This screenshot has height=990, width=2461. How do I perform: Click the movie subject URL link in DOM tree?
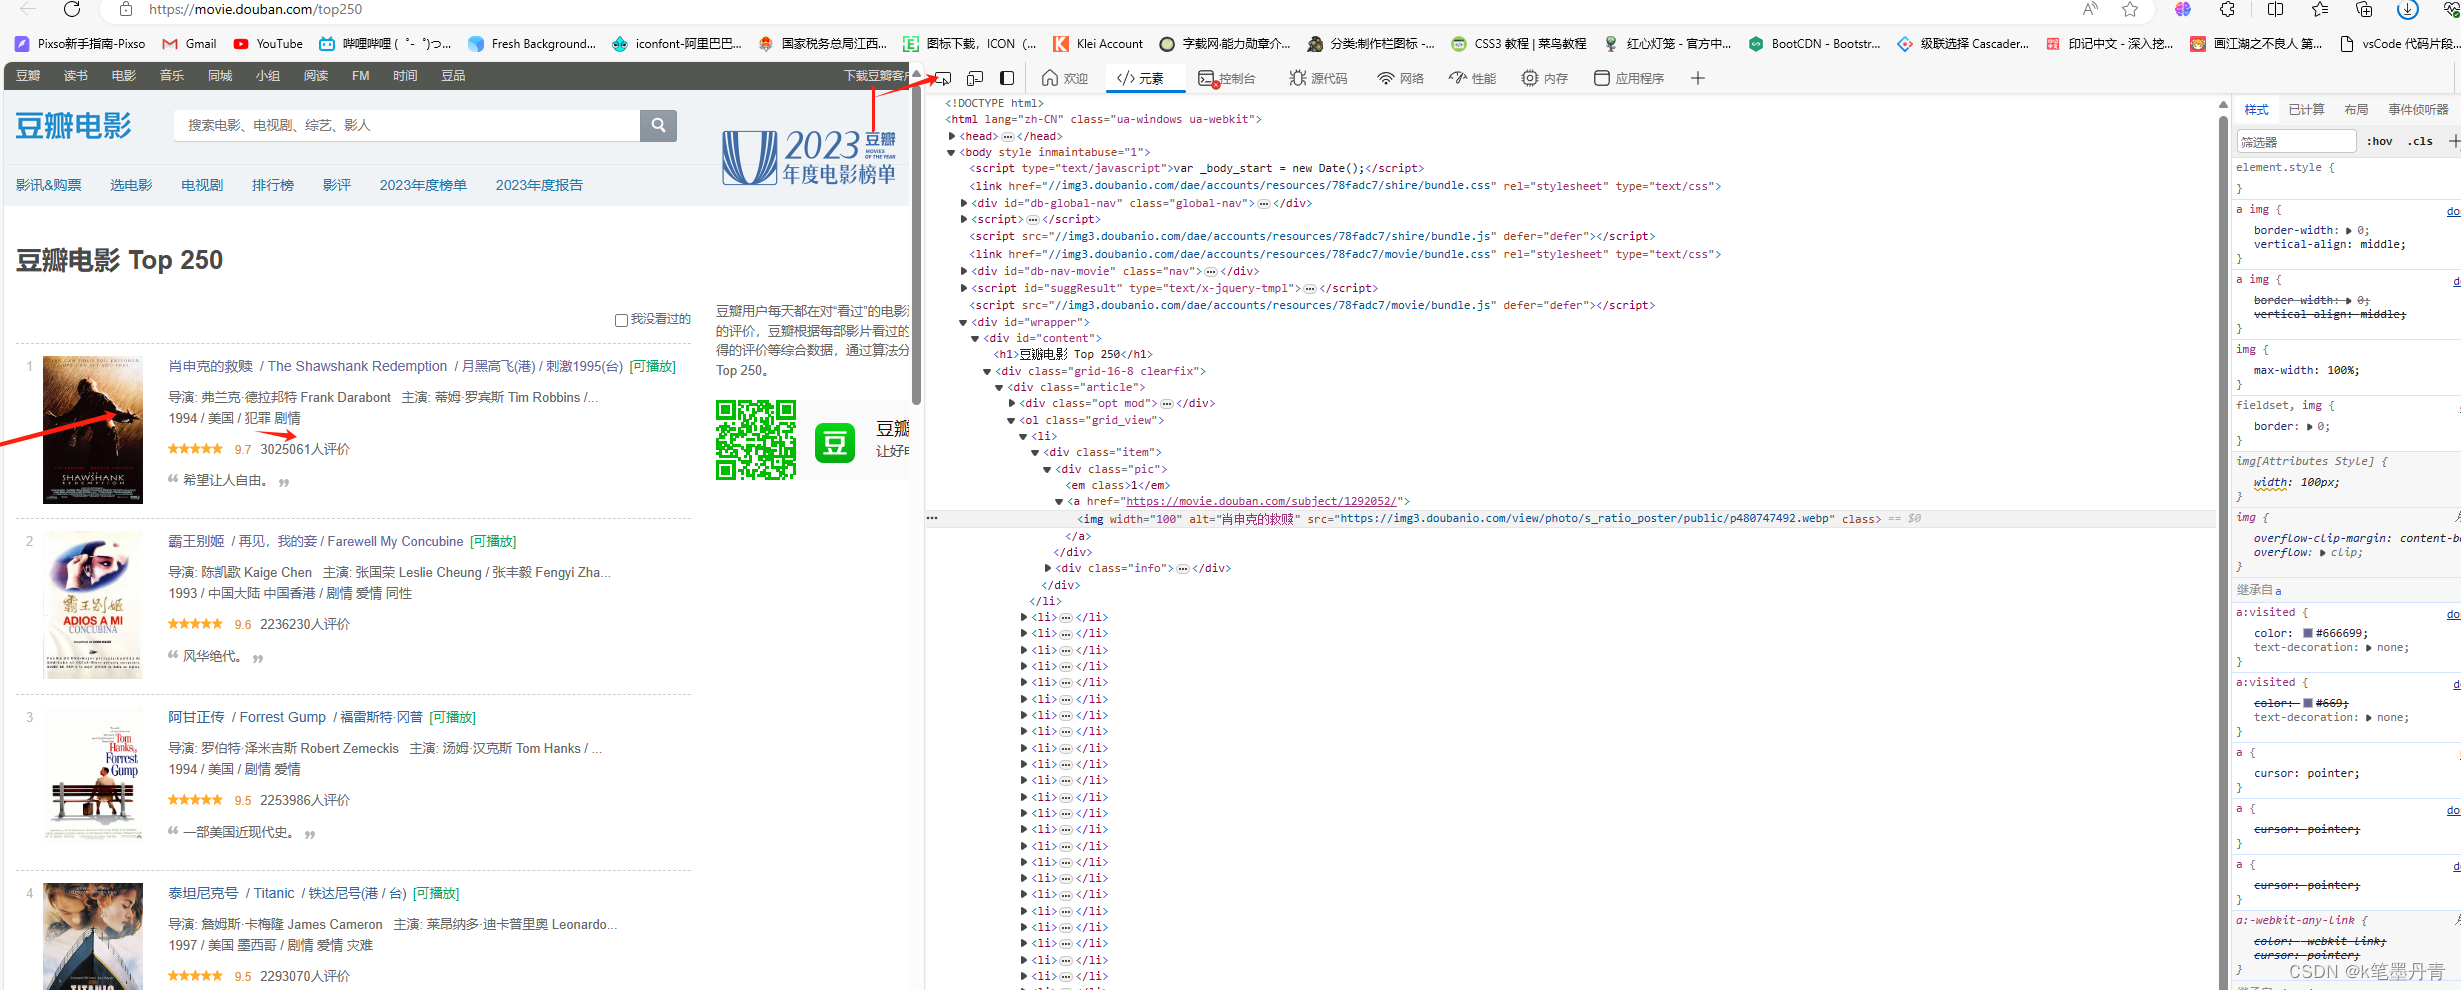tap(1262, 502)
